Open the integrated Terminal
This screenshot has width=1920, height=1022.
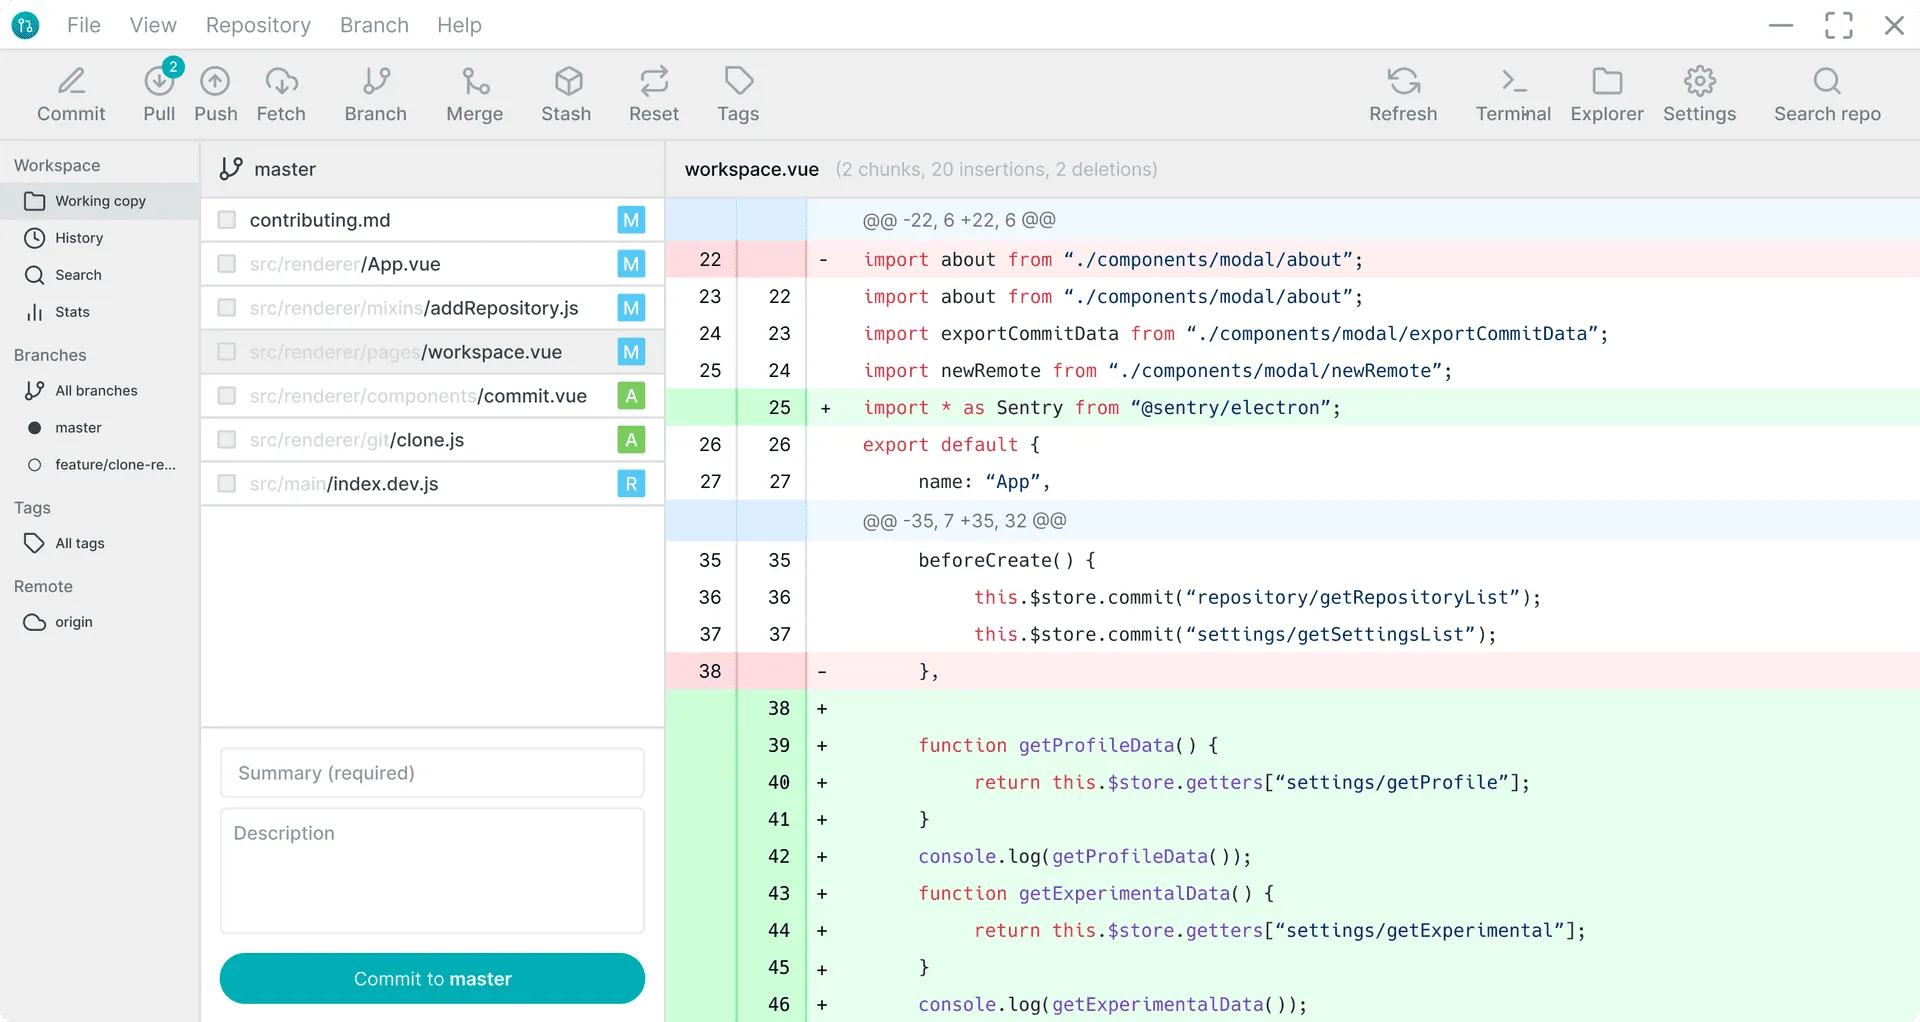(1512, 93)
